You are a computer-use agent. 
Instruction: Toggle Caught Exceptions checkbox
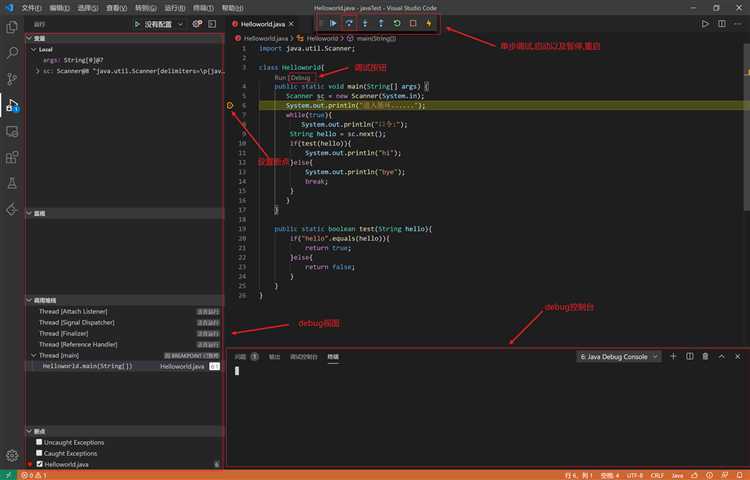pyautogui.click(x=39, y=453)
